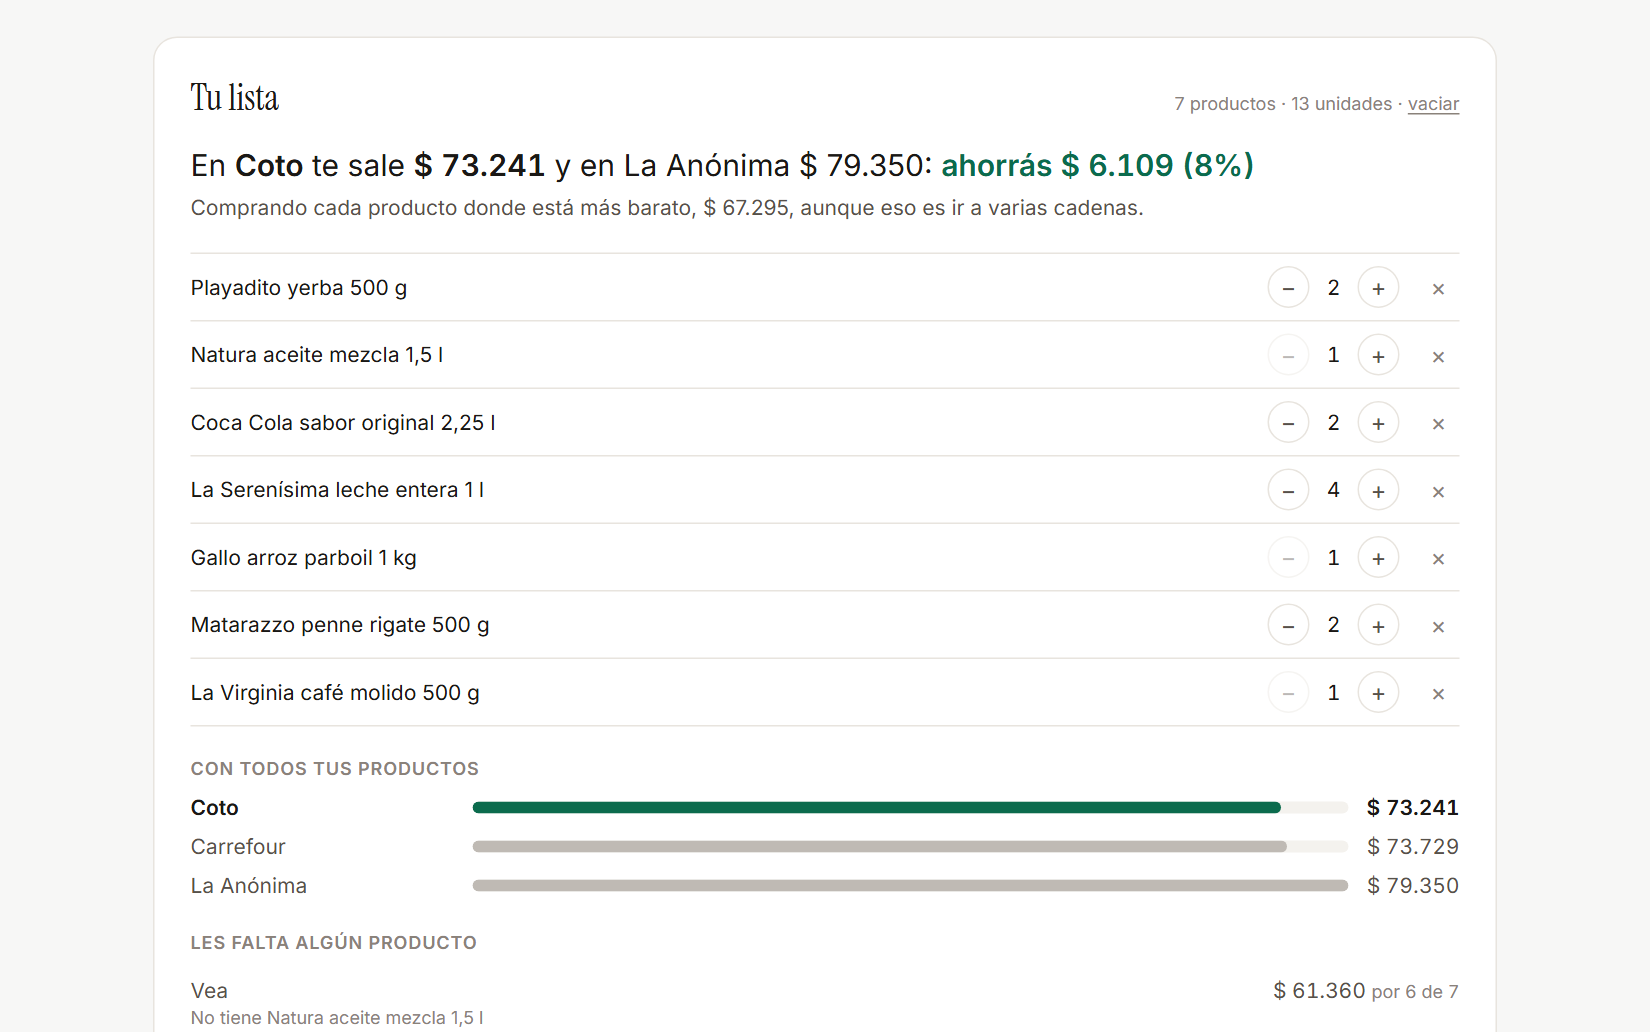Decrease Coca Cola sabor original quantity
Image resolution: width=1650 pixels, height=1032 pixels.
click(x=1288, y=423)
